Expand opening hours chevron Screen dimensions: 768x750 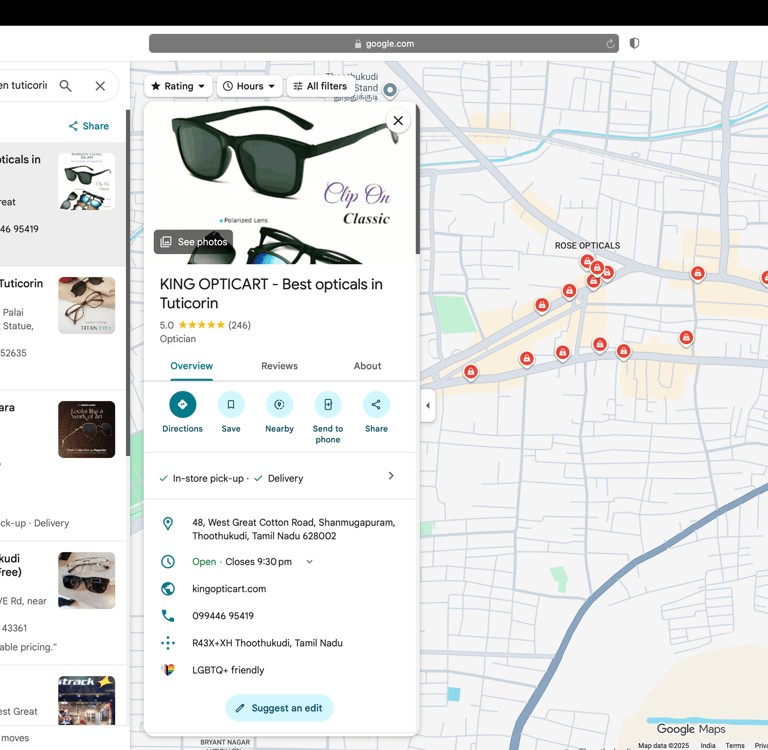(x=310, y=562)
